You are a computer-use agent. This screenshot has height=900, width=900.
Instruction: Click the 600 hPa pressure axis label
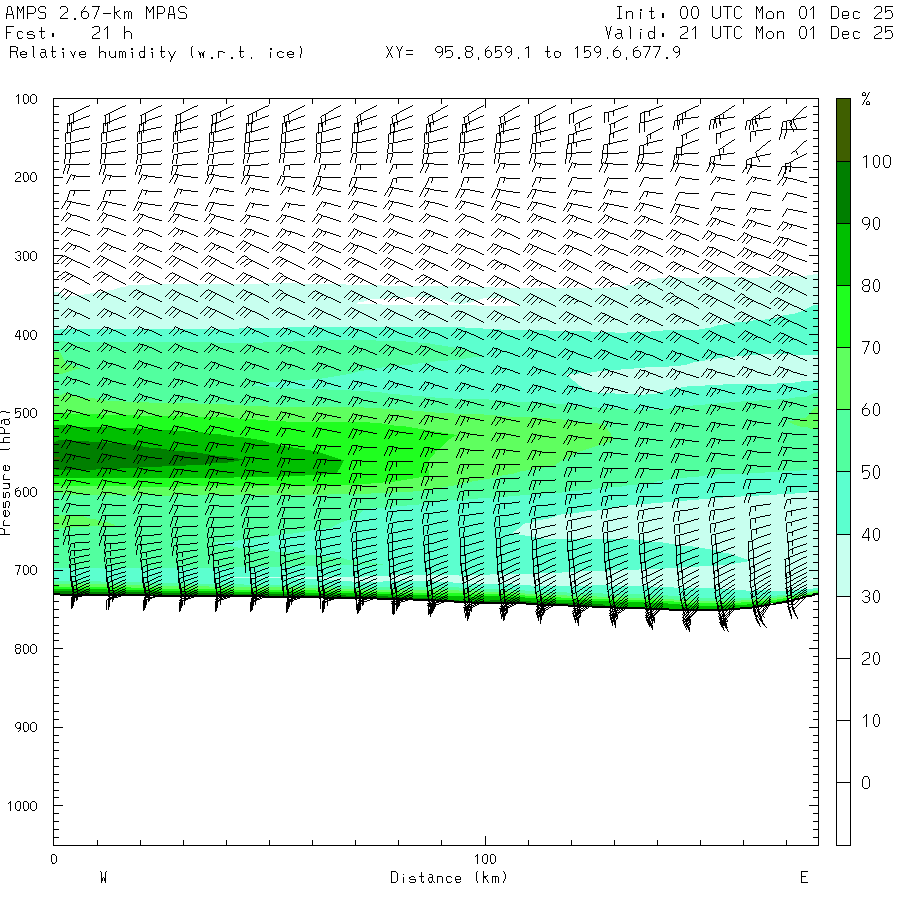(26, 492)
